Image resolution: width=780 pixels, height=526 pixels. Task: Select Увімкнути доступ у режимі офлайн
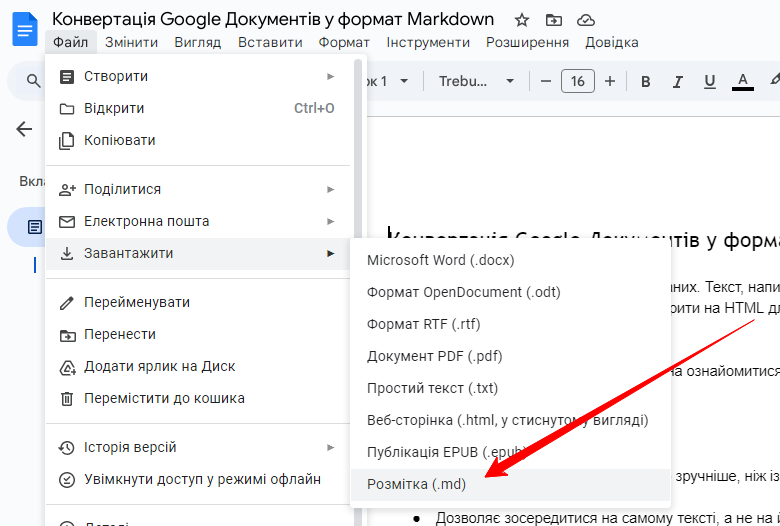198,480
